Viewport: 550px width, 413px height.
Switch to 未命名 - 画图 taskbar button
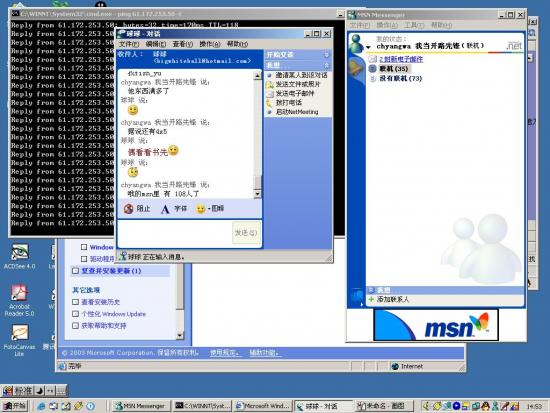tap(383, 406)
